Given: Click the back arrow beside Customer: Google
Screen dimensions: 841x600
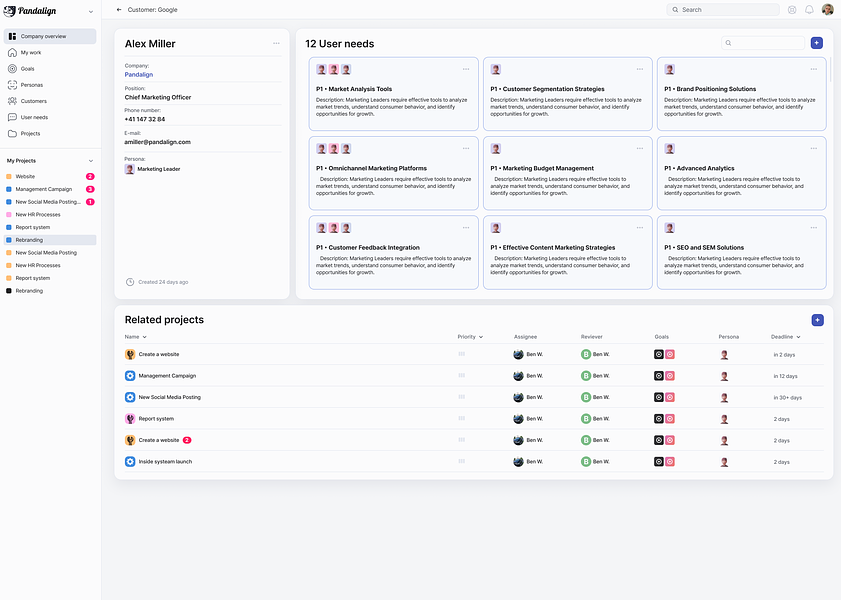Looking at the screenshot, I should (x=119, y=10).
